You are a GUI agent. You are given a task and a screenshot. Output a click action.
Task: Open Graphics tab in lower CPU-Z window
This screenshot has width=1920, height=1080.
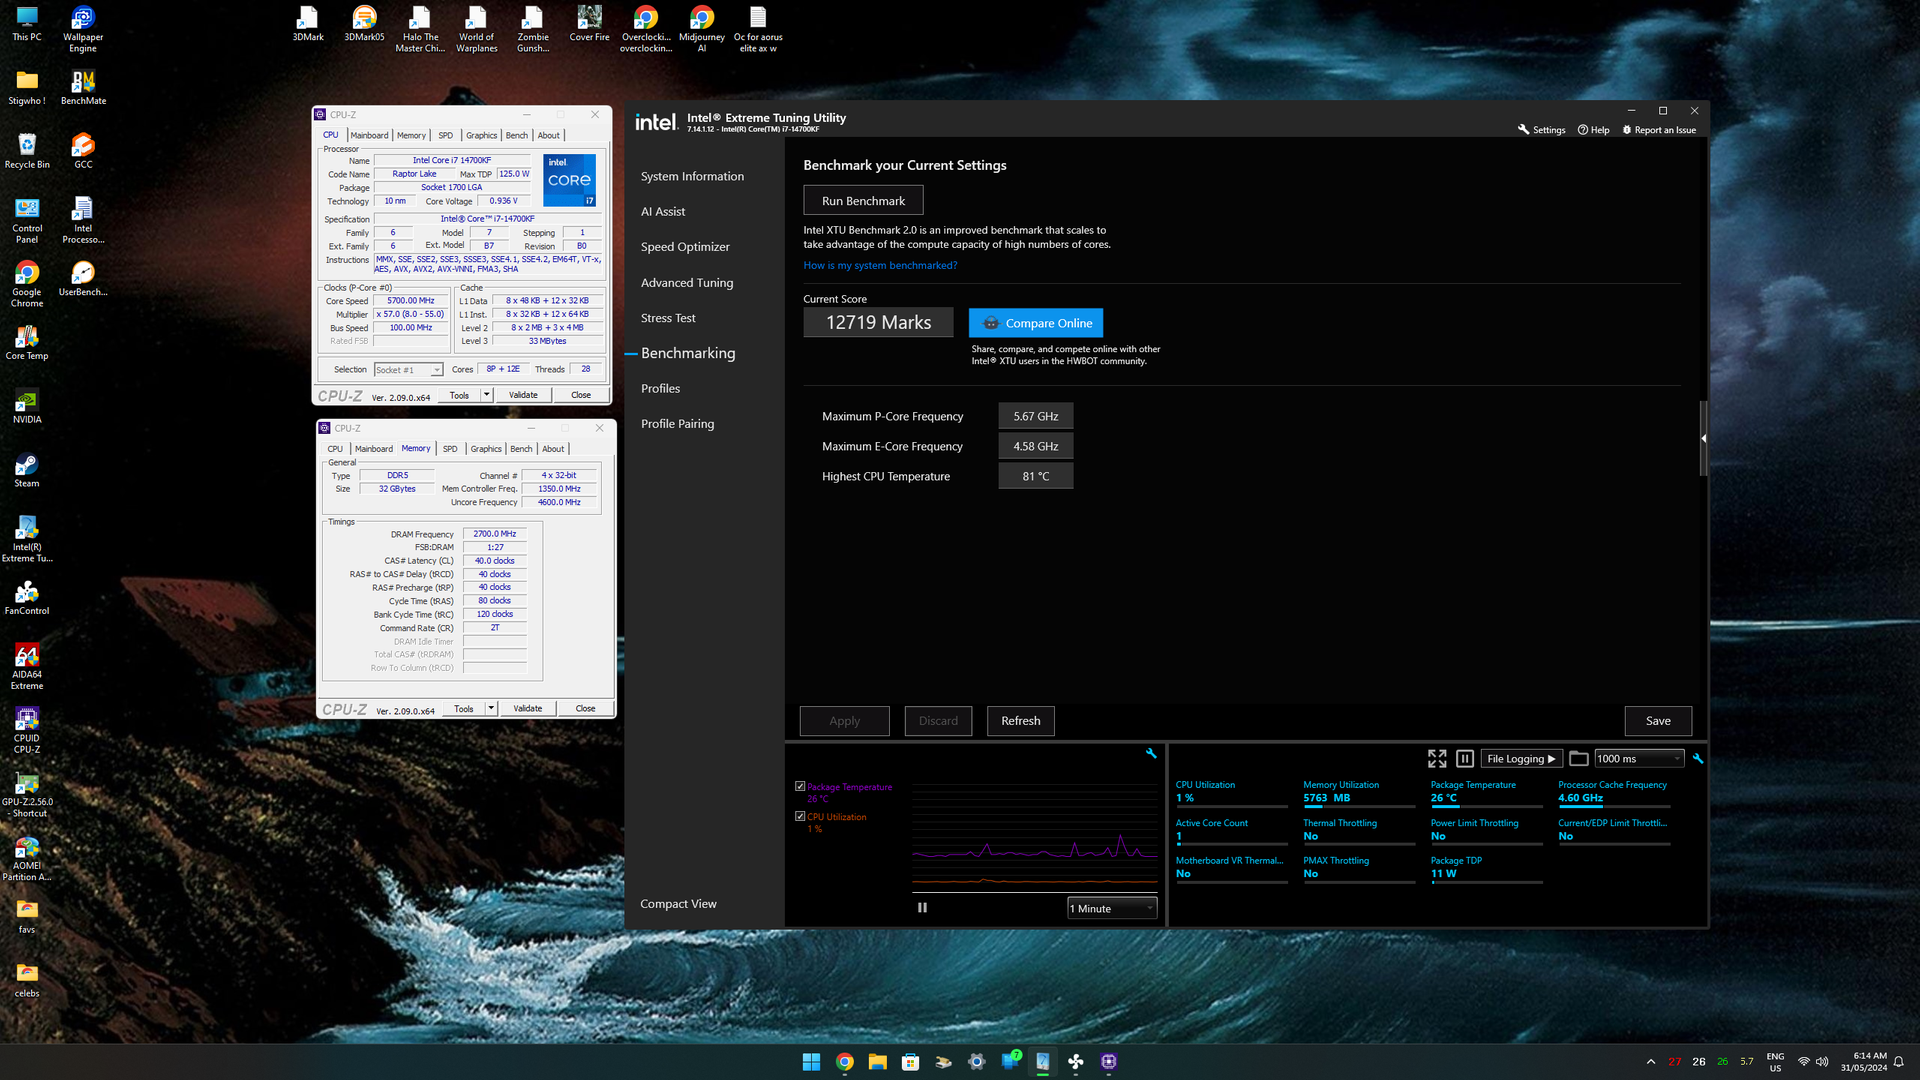click(x=486, y=449)
